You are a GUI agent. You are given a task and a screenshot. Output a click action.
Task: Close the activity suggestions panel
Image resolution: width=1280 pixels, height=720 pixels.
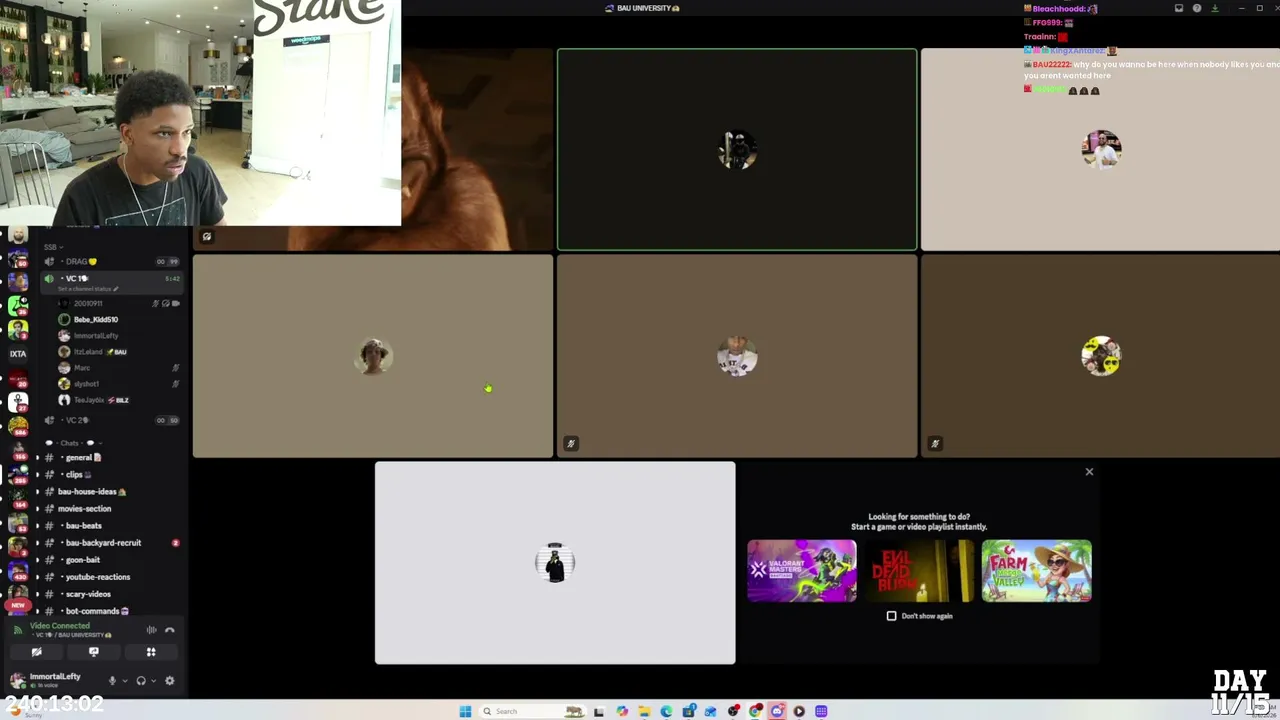coord(1089,472)
